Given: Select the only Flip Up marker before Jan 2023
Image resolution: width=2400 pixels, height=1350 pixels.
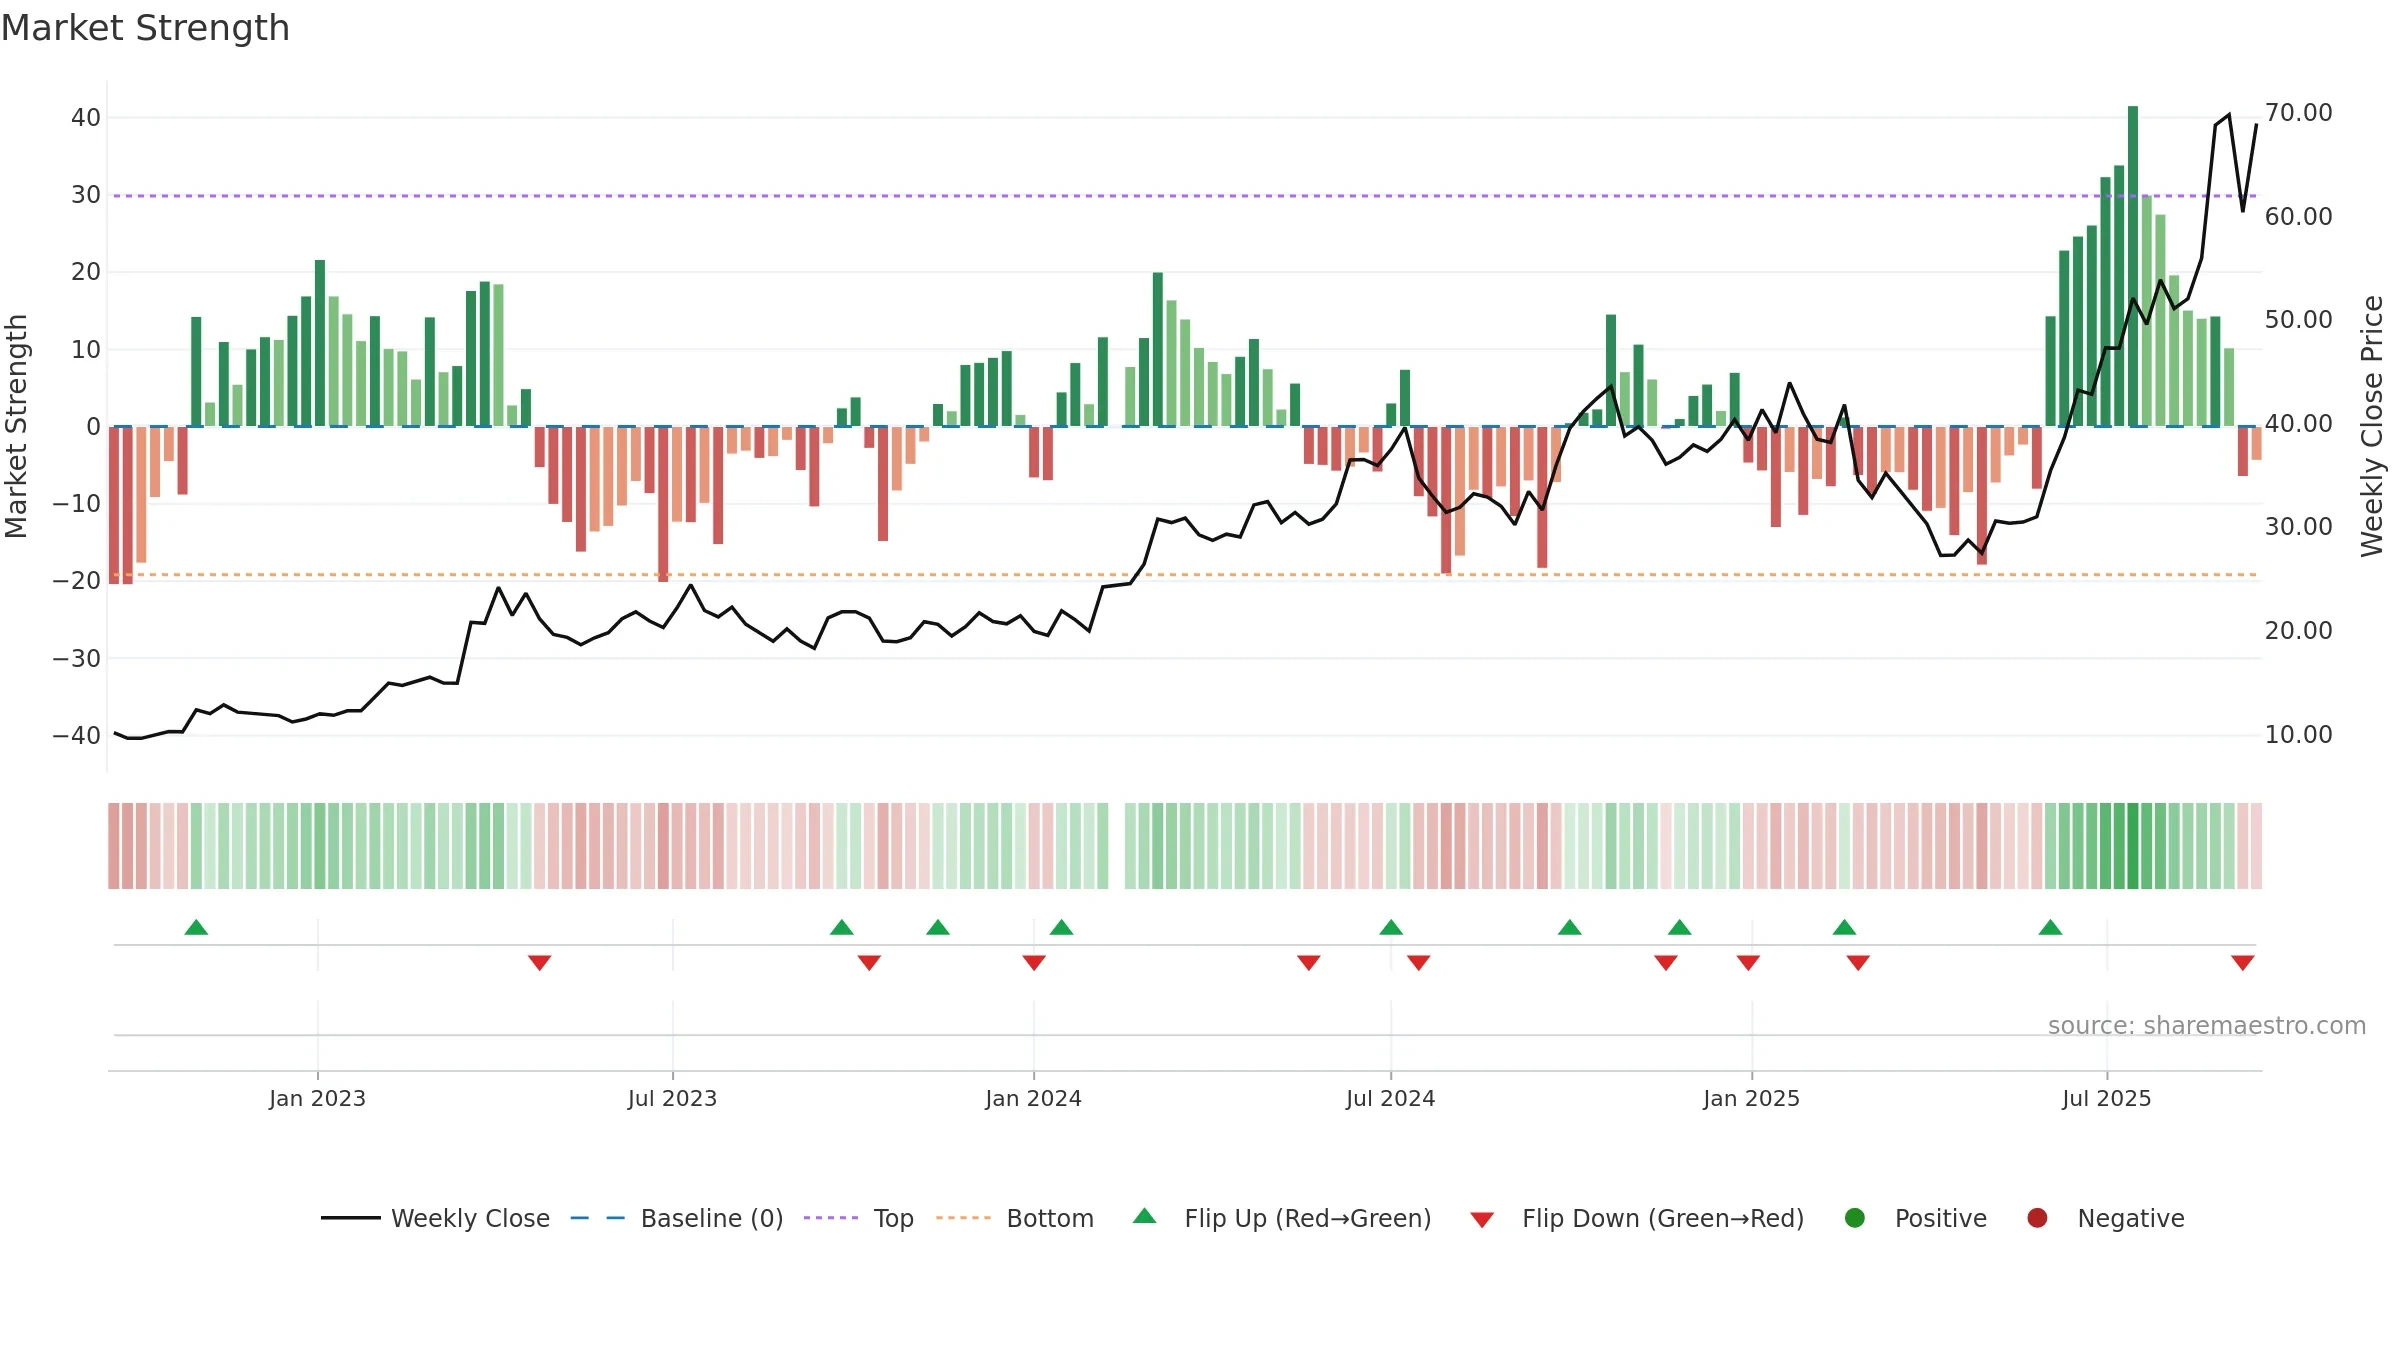Looking at the screenshot, I should 196,928.
